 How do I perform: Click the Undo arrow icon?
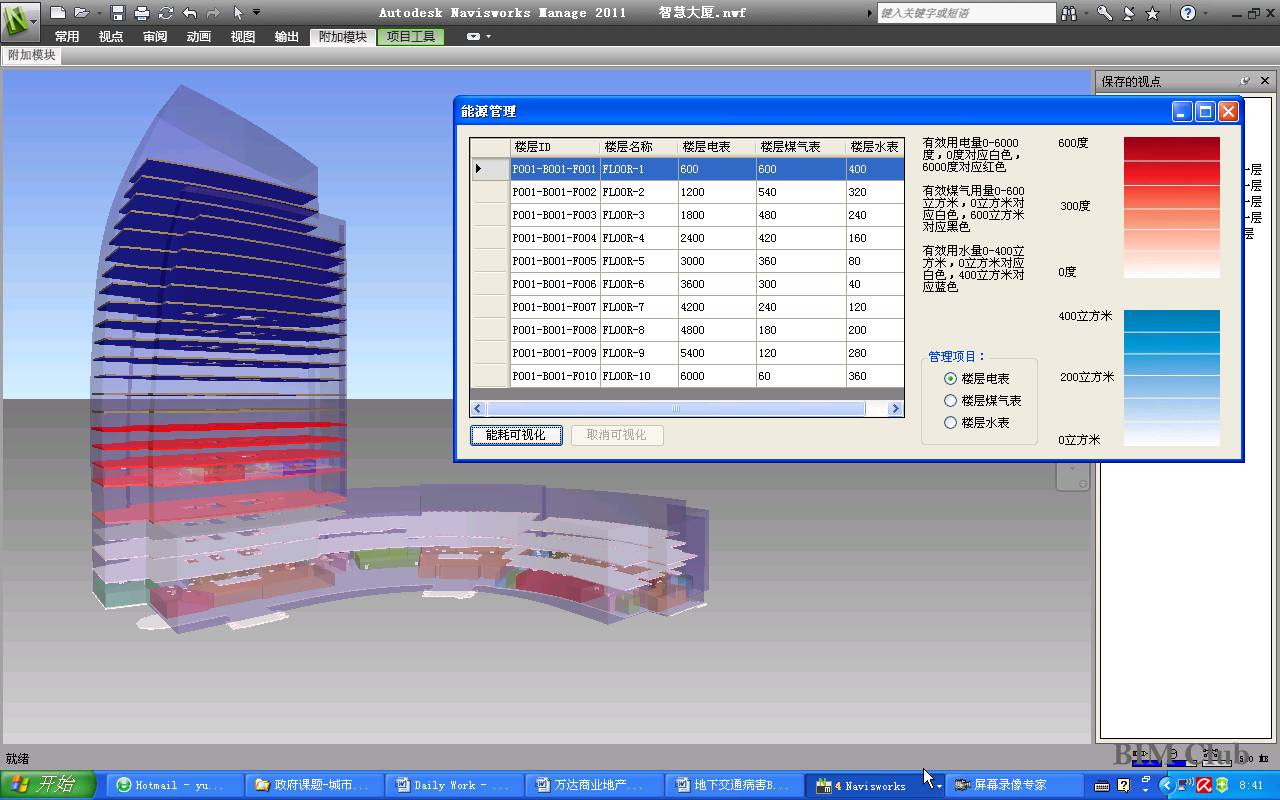pos(190,13)
